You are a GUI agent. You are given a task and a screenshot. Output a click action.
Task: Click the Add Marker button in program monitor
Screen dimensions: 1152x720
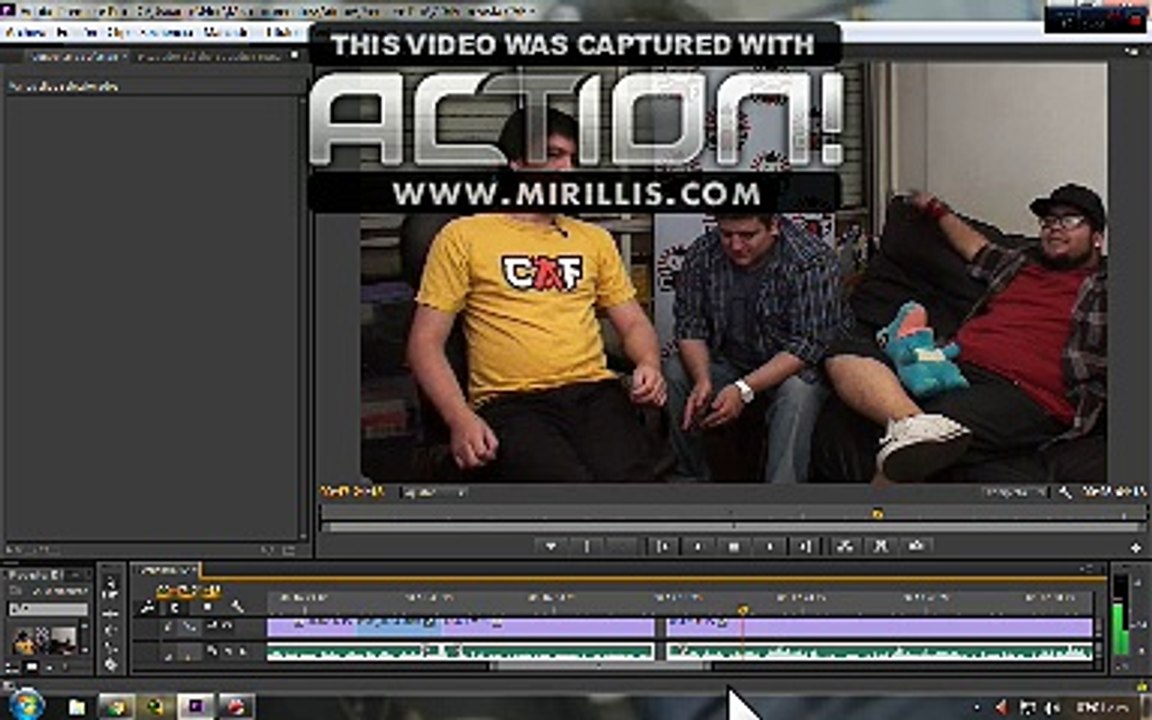tap(550, 546)
